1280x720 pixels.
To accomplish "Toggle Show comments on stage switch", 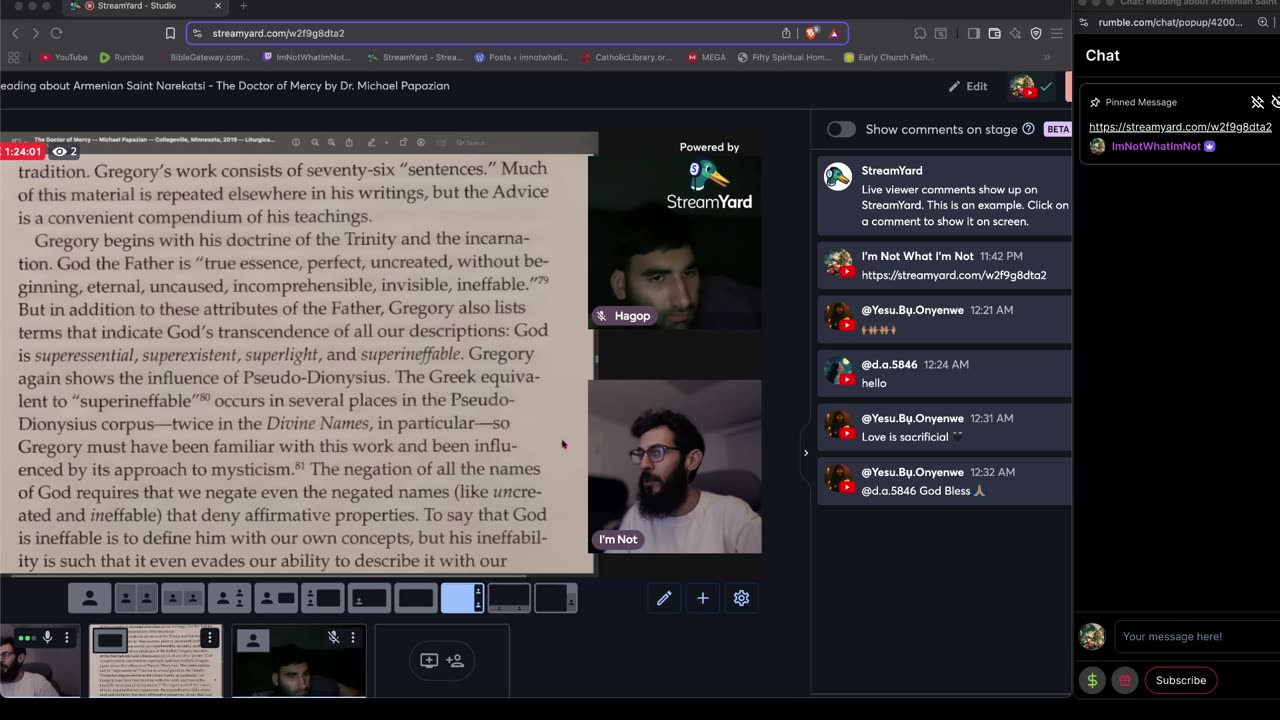I will pyautogui.click(x=841, y=129).
